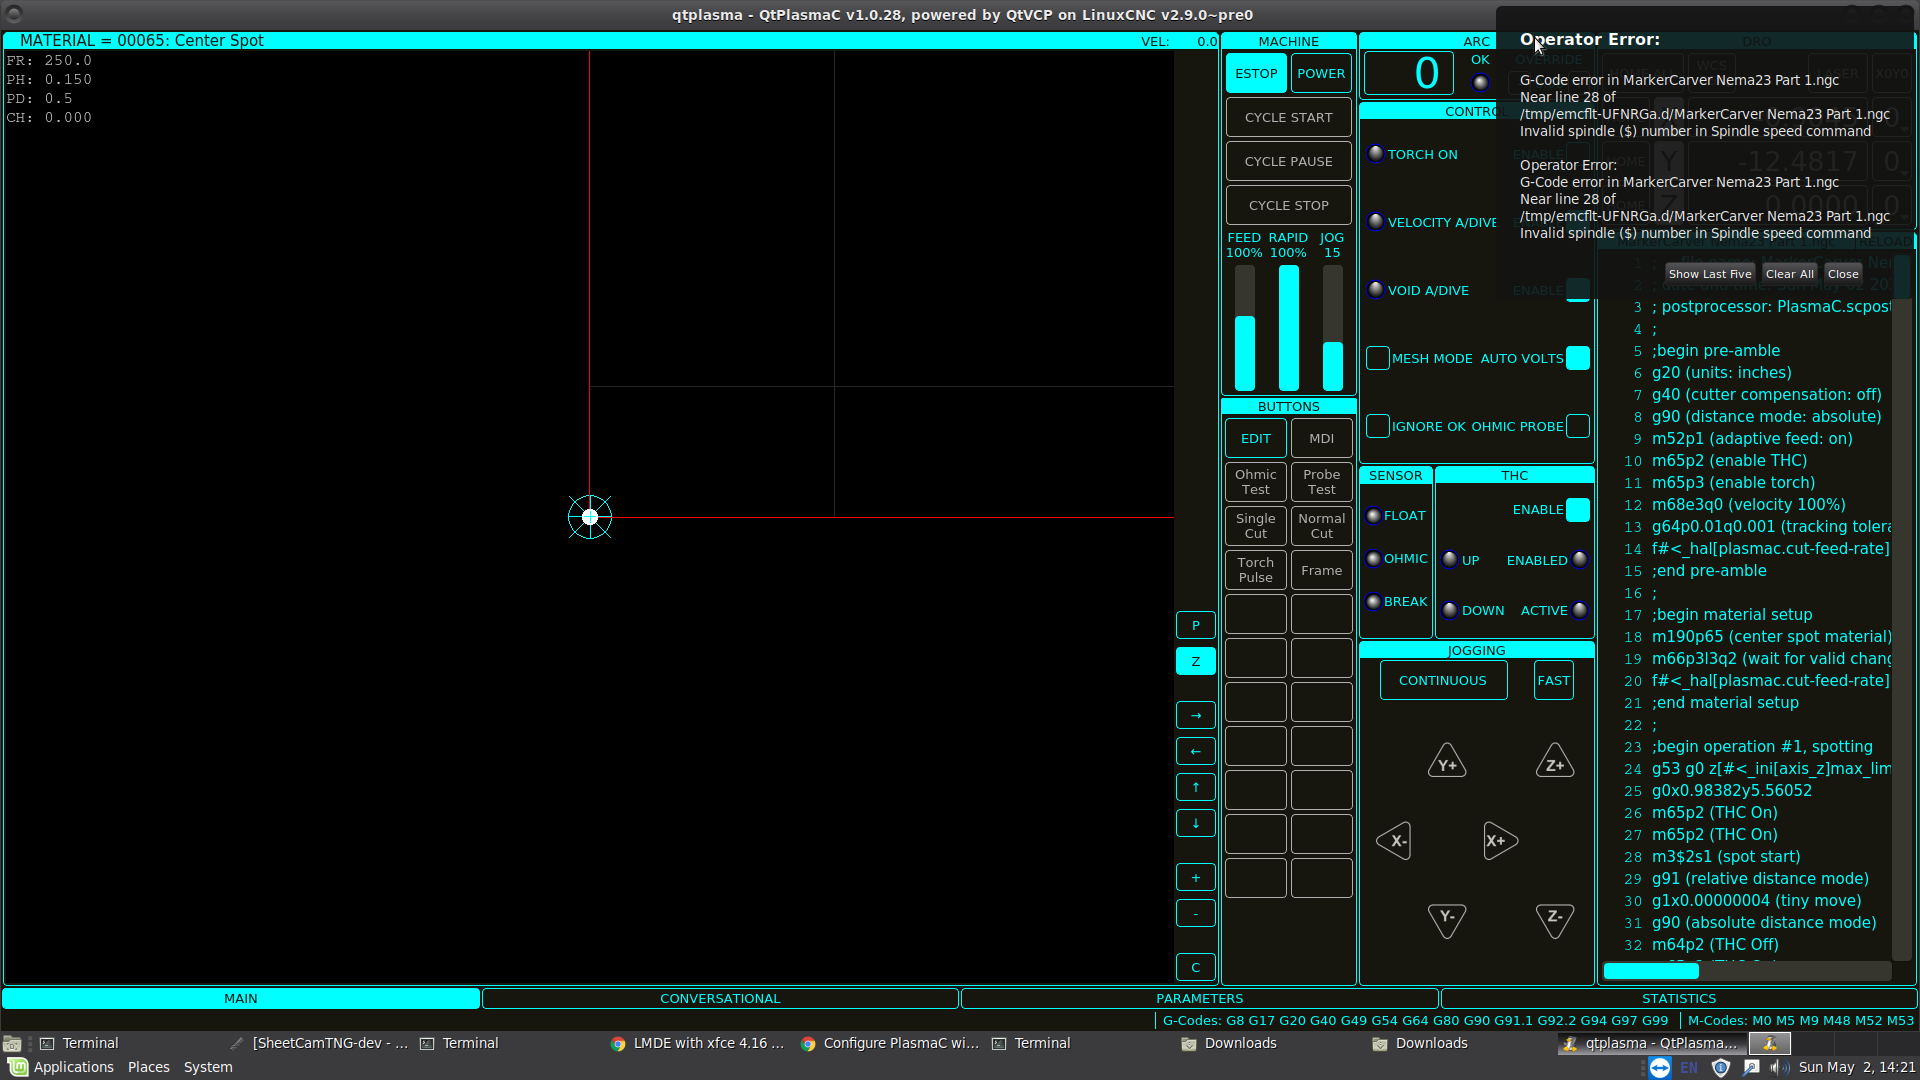Image resolution: width=1920 pixels, height=1080 pixels.
Task: Open the CONTINUOUS jog increment dropdown
Action: tap(1443, 680)
